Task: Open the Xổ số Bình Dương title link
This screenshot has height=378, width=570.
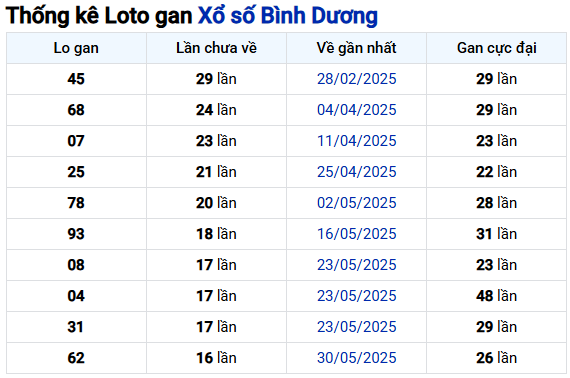Action: click(288, 16)
